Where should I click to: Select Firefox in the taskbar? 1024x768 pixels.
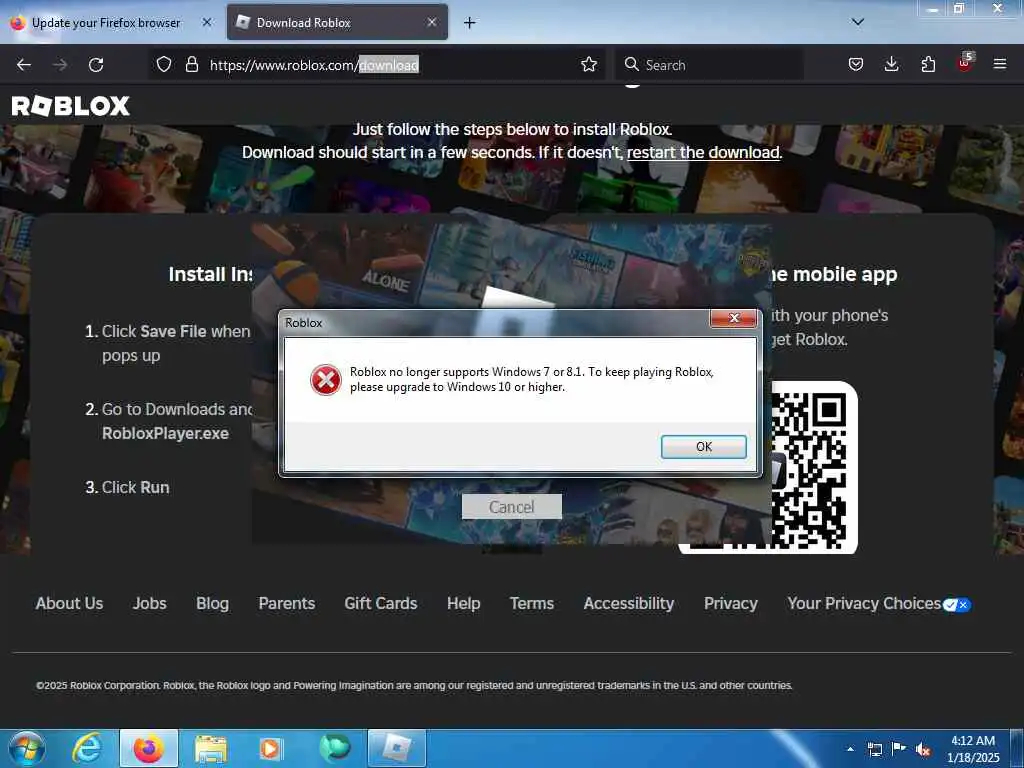149,748
